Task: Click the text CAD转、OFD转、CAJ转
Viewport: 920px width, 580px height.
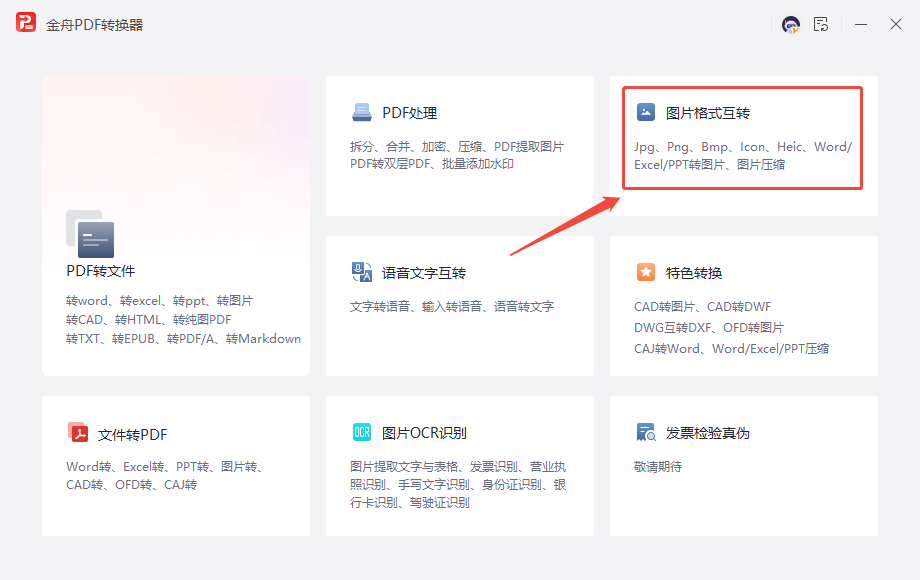Action: pos(131,485)
